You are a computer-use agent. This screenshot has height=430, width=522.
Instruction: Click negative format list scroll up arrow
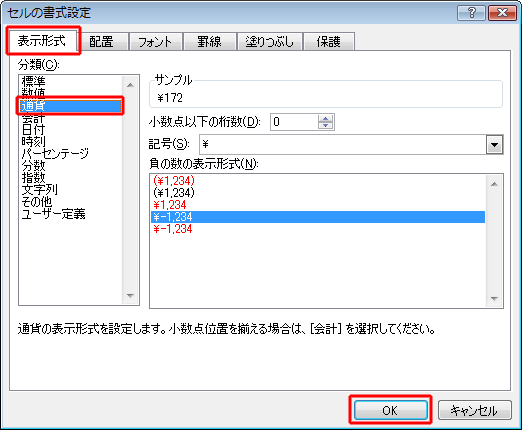(494, 184)
